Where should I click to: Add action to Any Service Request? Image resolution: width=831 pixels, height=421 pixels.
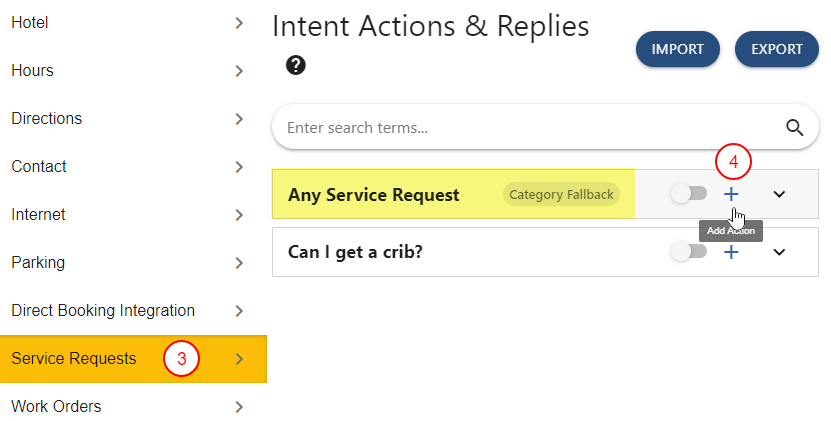tap(731, 194)
